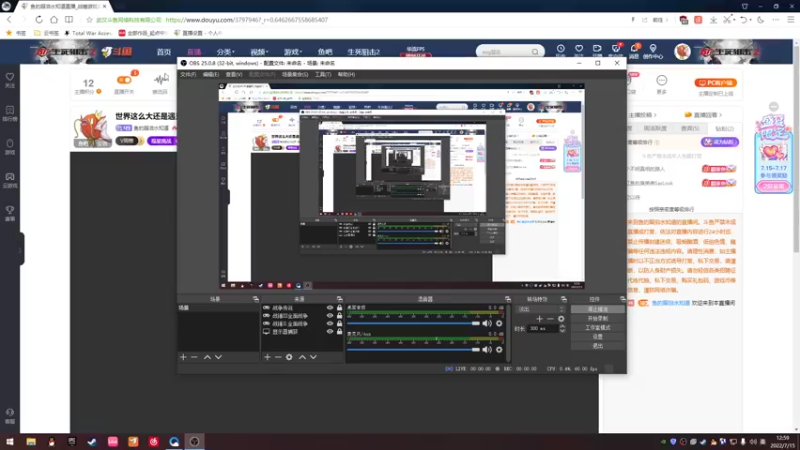Click the Douyu user avatar
The width and height of the screenshot is (800, 450).
coord(682,52)
